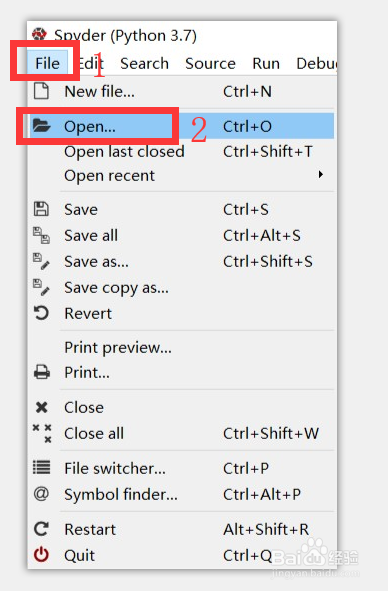
Task: Click the open folder icon
Action: tap(41, 126)
